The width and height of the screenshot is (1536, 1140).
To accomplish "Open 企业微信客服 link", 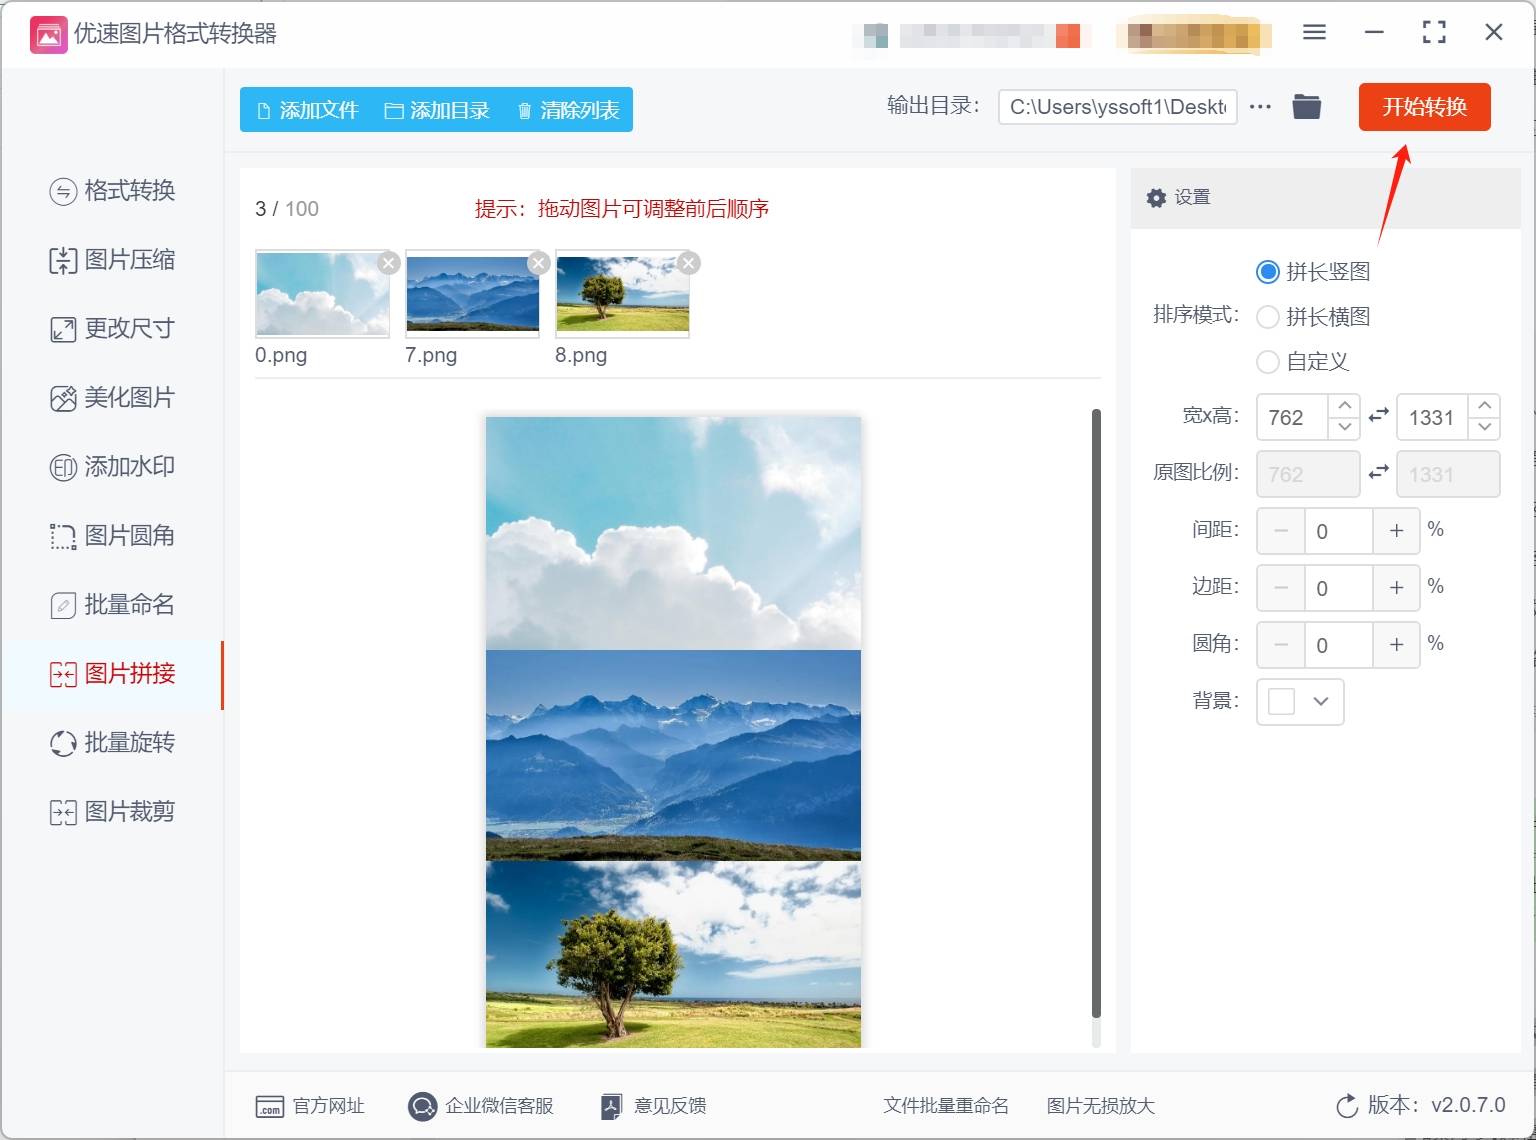I will coord(481,1106).
